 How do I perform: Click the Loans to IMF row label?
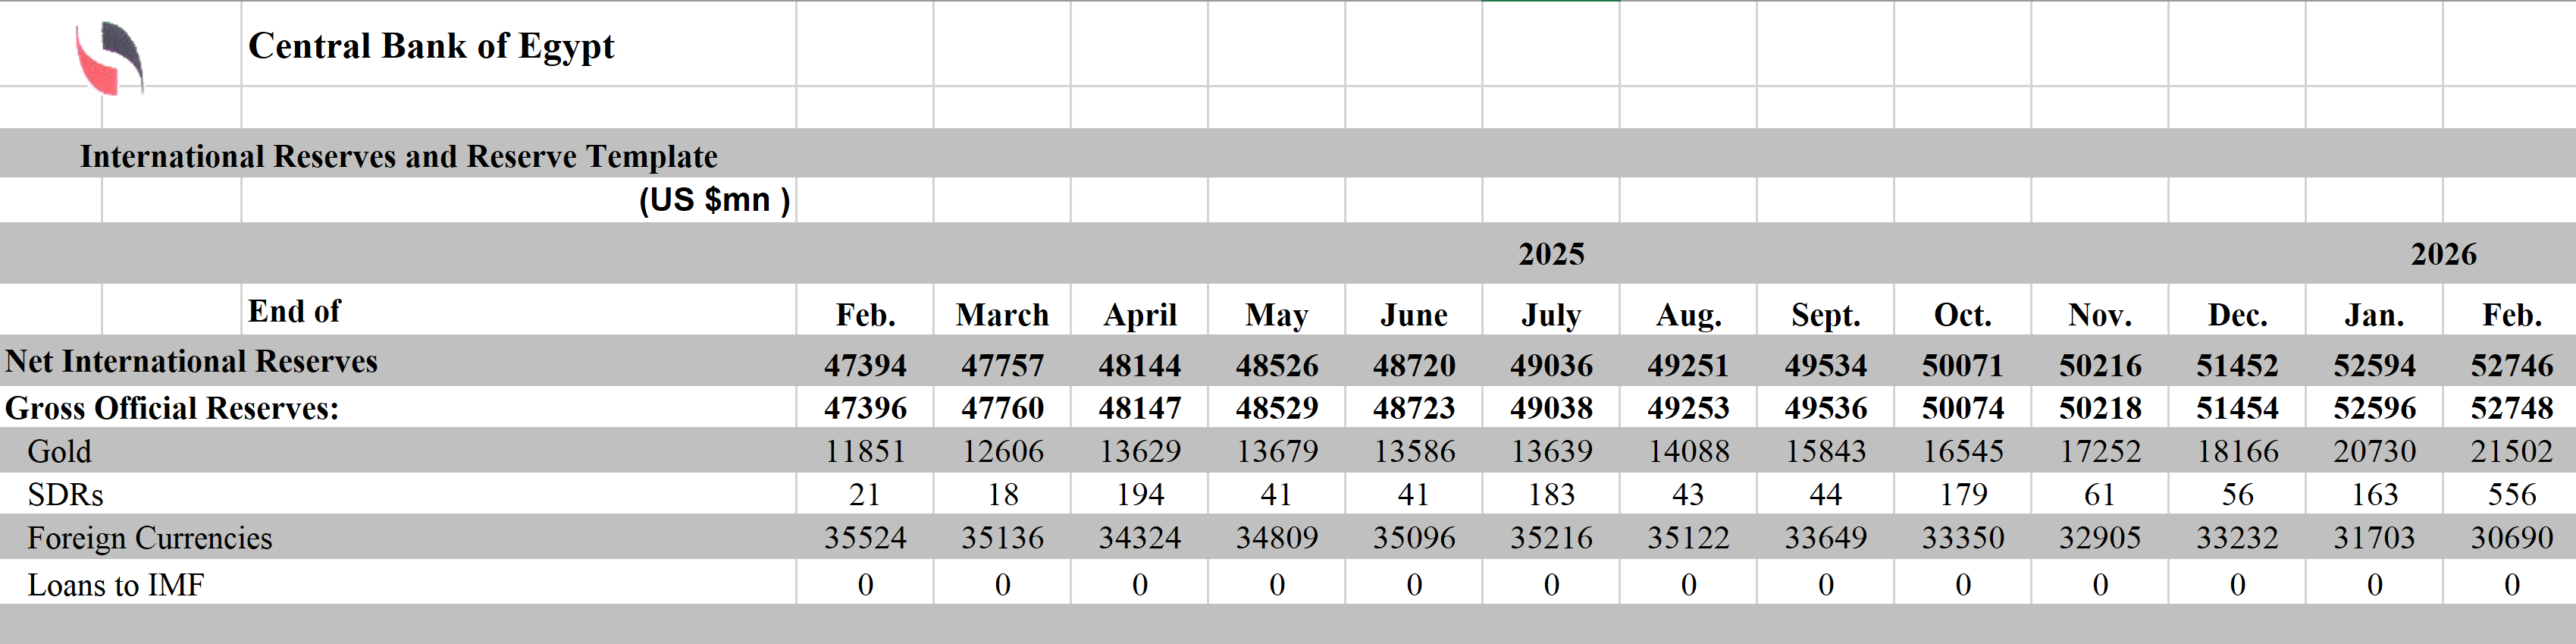click(115, 584)
